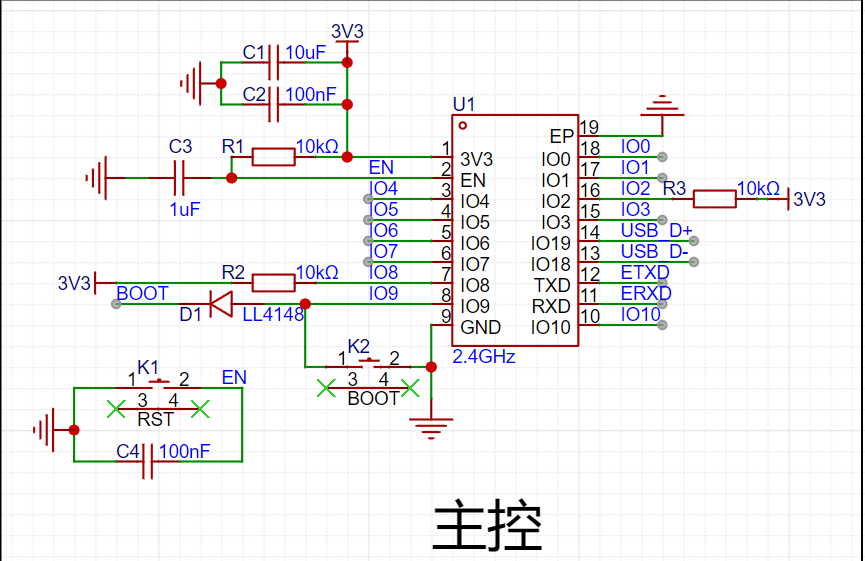Click the 1uF value of C3

click(185, 210)
